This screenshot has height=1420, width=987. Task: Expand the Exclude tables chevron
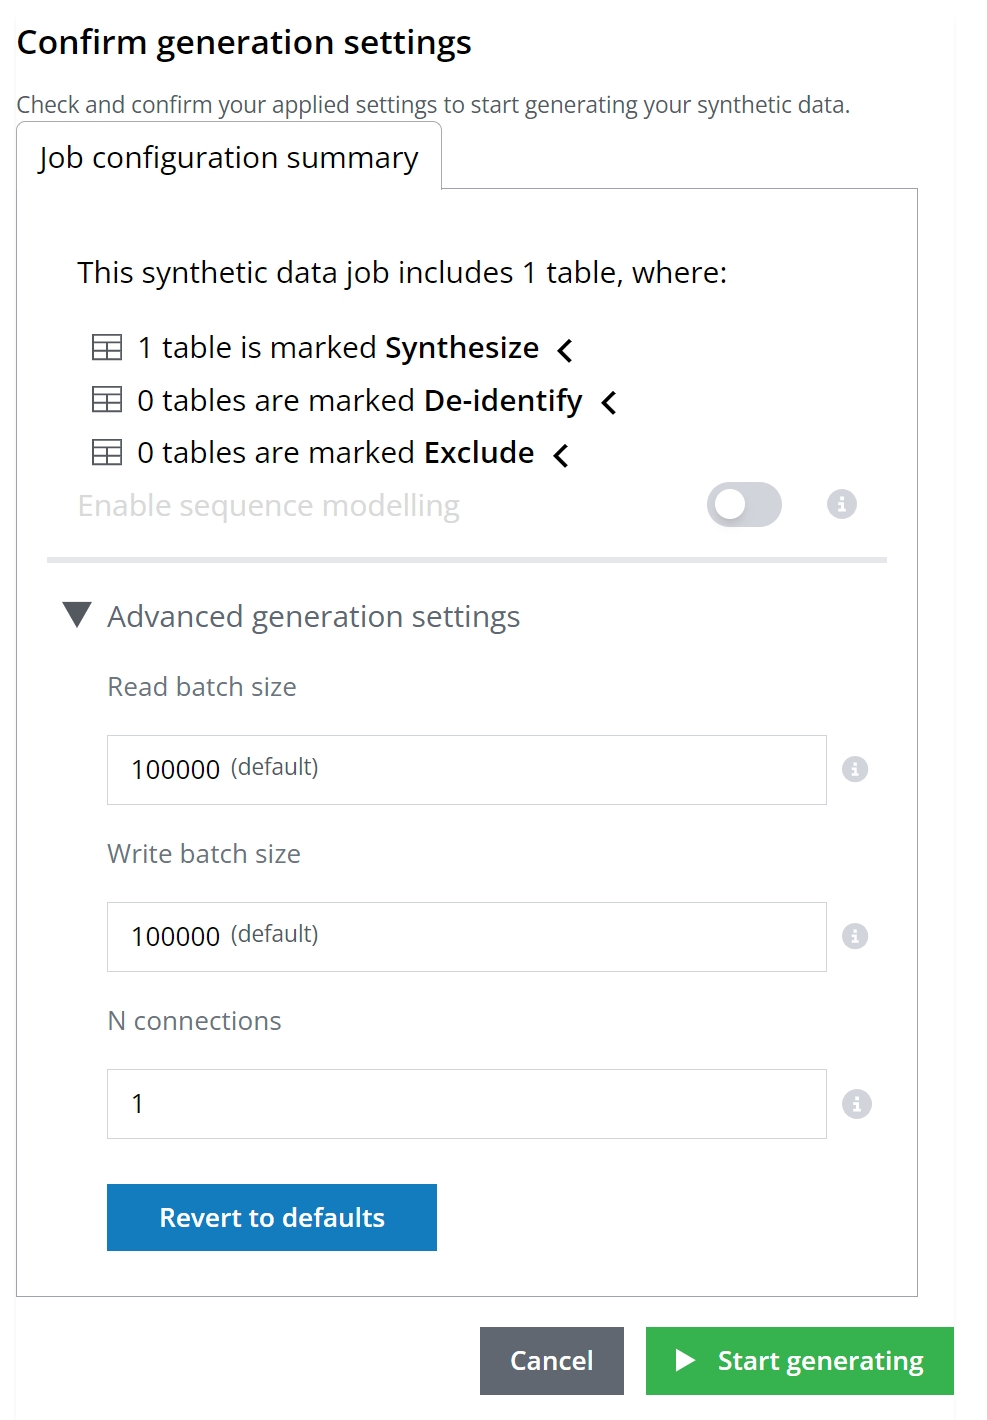[x=561, y=455]
